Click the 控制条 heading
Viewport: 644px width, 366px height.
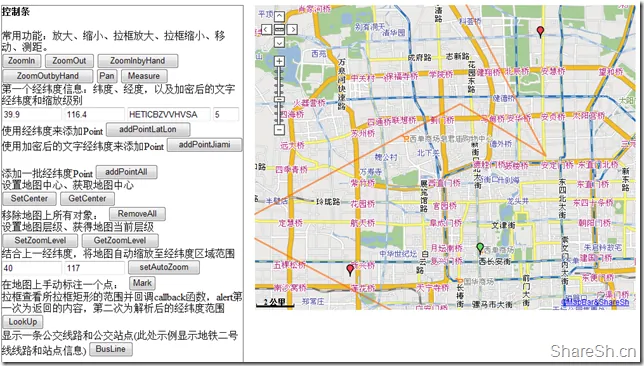point(16,12)
